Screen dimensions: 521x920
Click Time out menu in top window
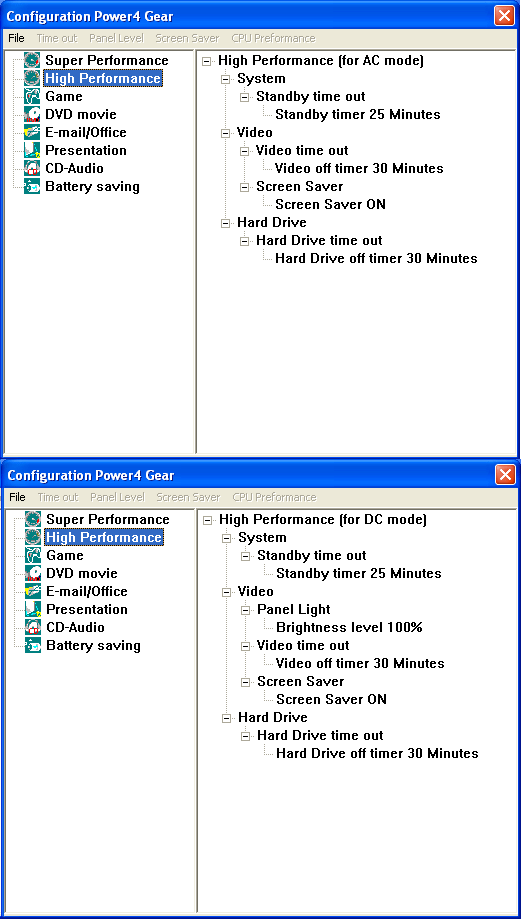57,38
